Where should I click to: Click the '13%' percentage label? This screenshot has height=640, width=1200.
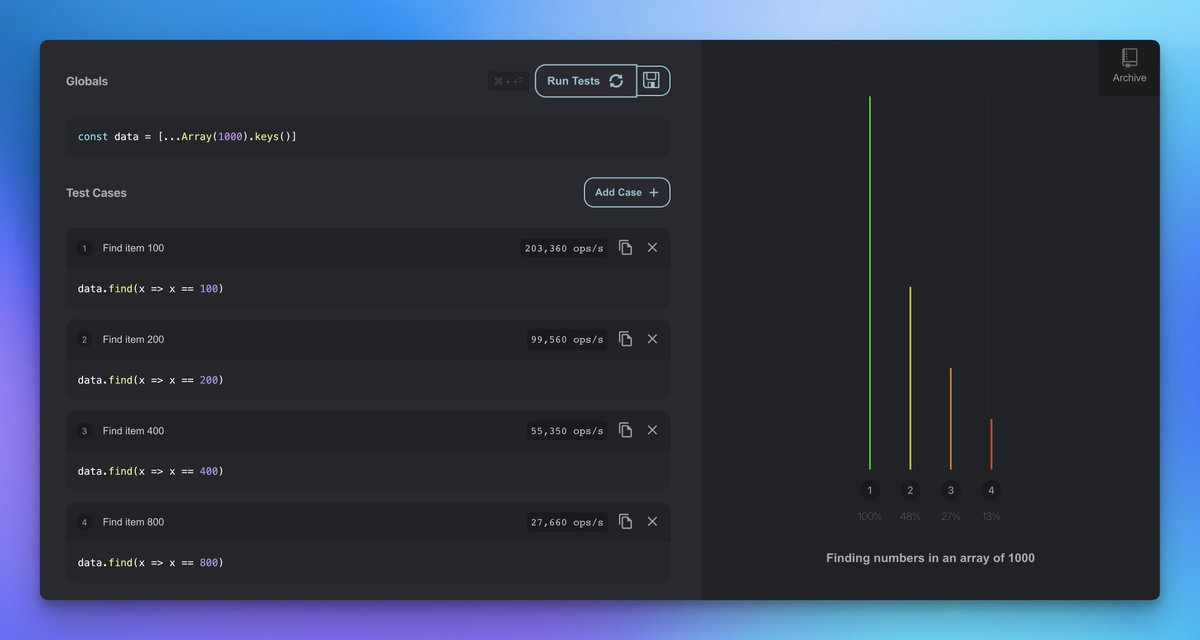[x=991, y=517]
